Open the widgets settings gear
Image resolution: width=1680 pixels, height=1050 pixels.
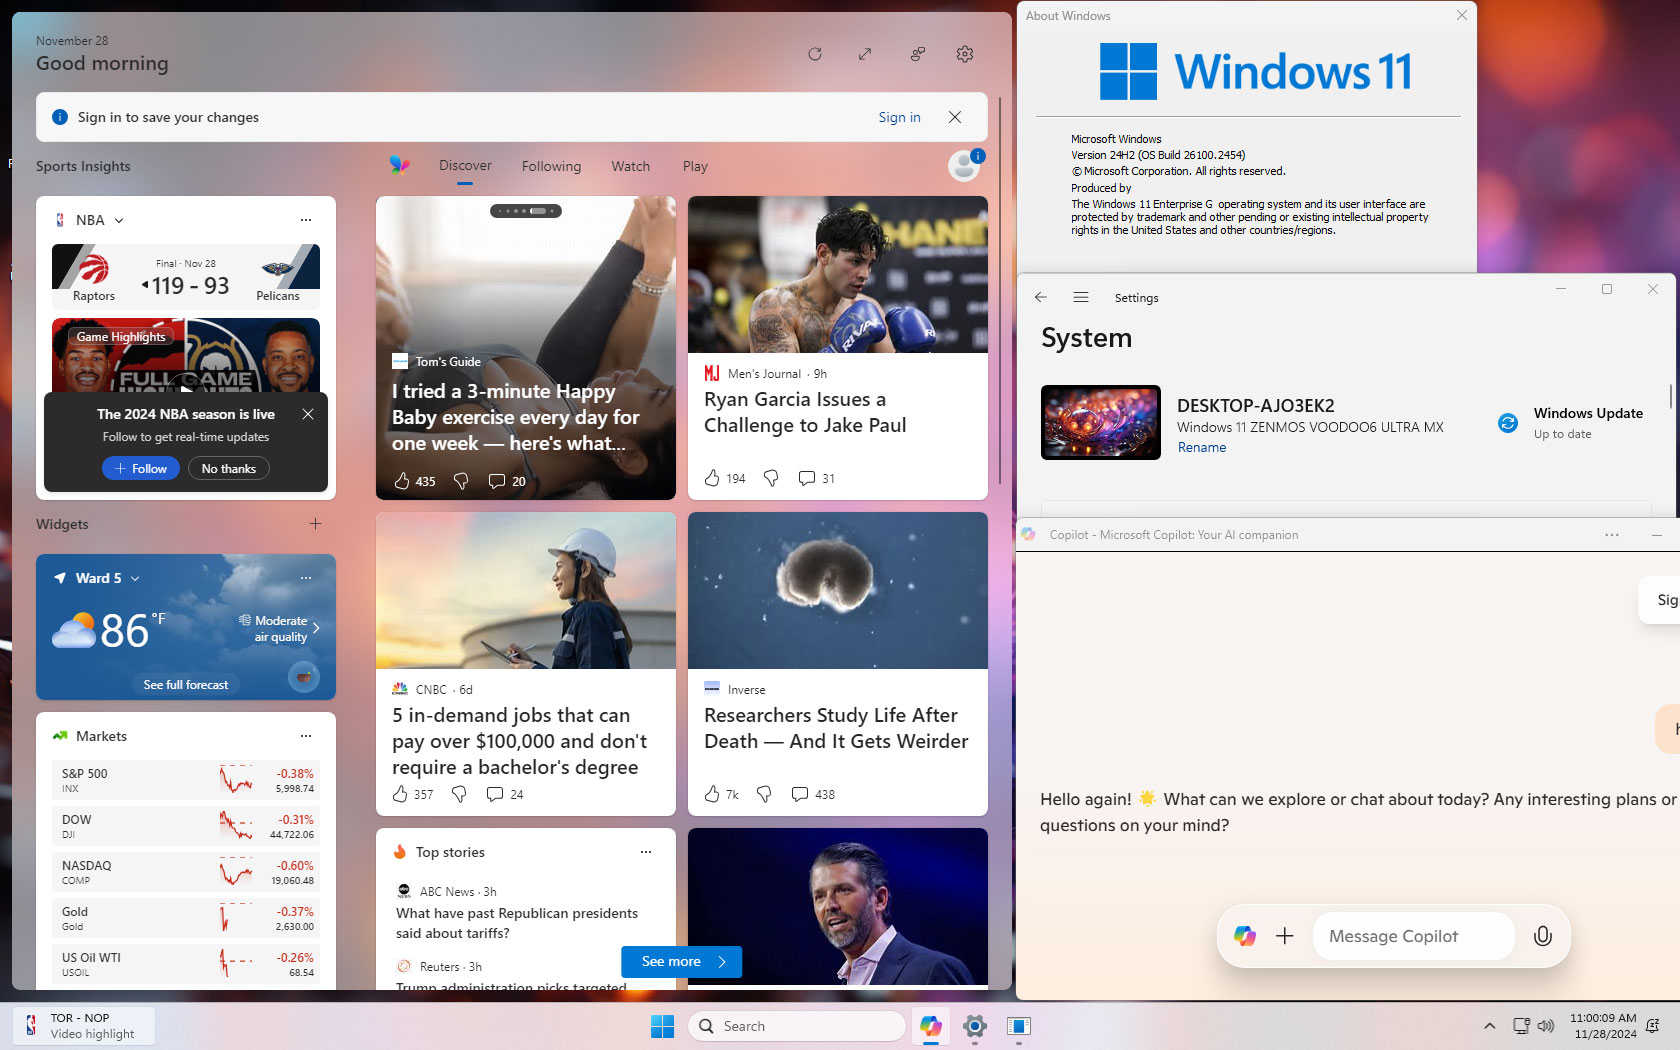pyautogui.click(x=965, y=54)
